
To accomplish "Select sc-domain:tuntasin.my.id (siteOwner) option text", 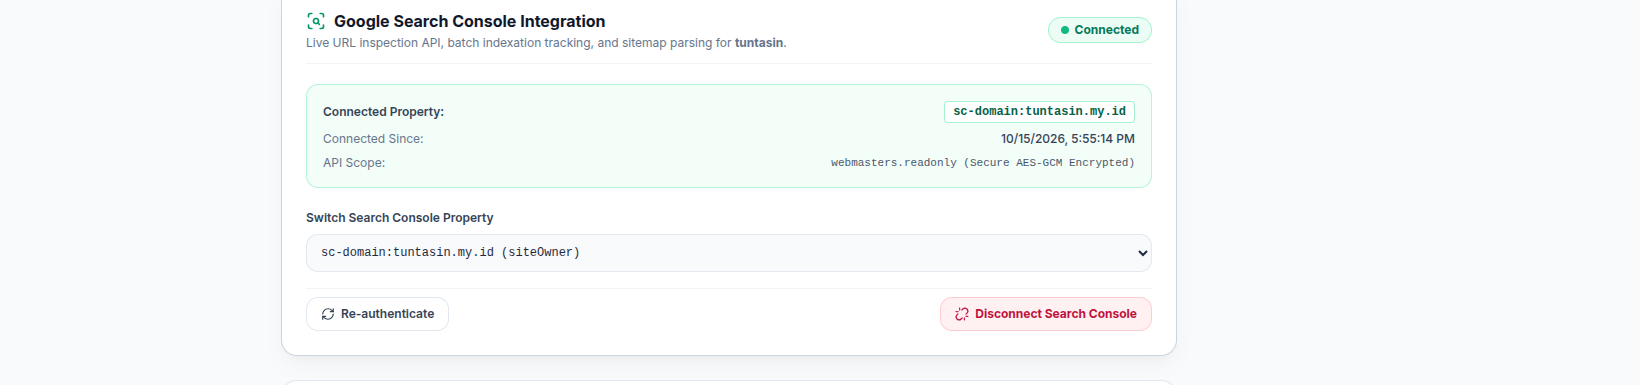I will [x=450, y=253].
